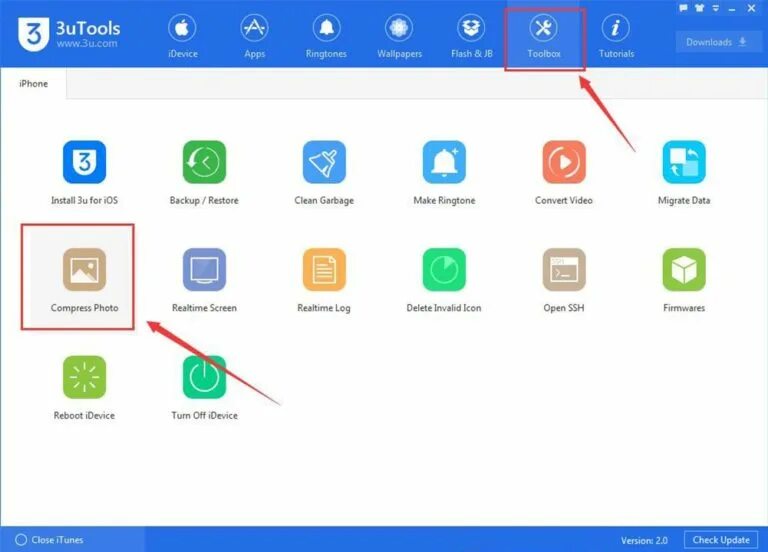Click the Open SSH tool

564,280
